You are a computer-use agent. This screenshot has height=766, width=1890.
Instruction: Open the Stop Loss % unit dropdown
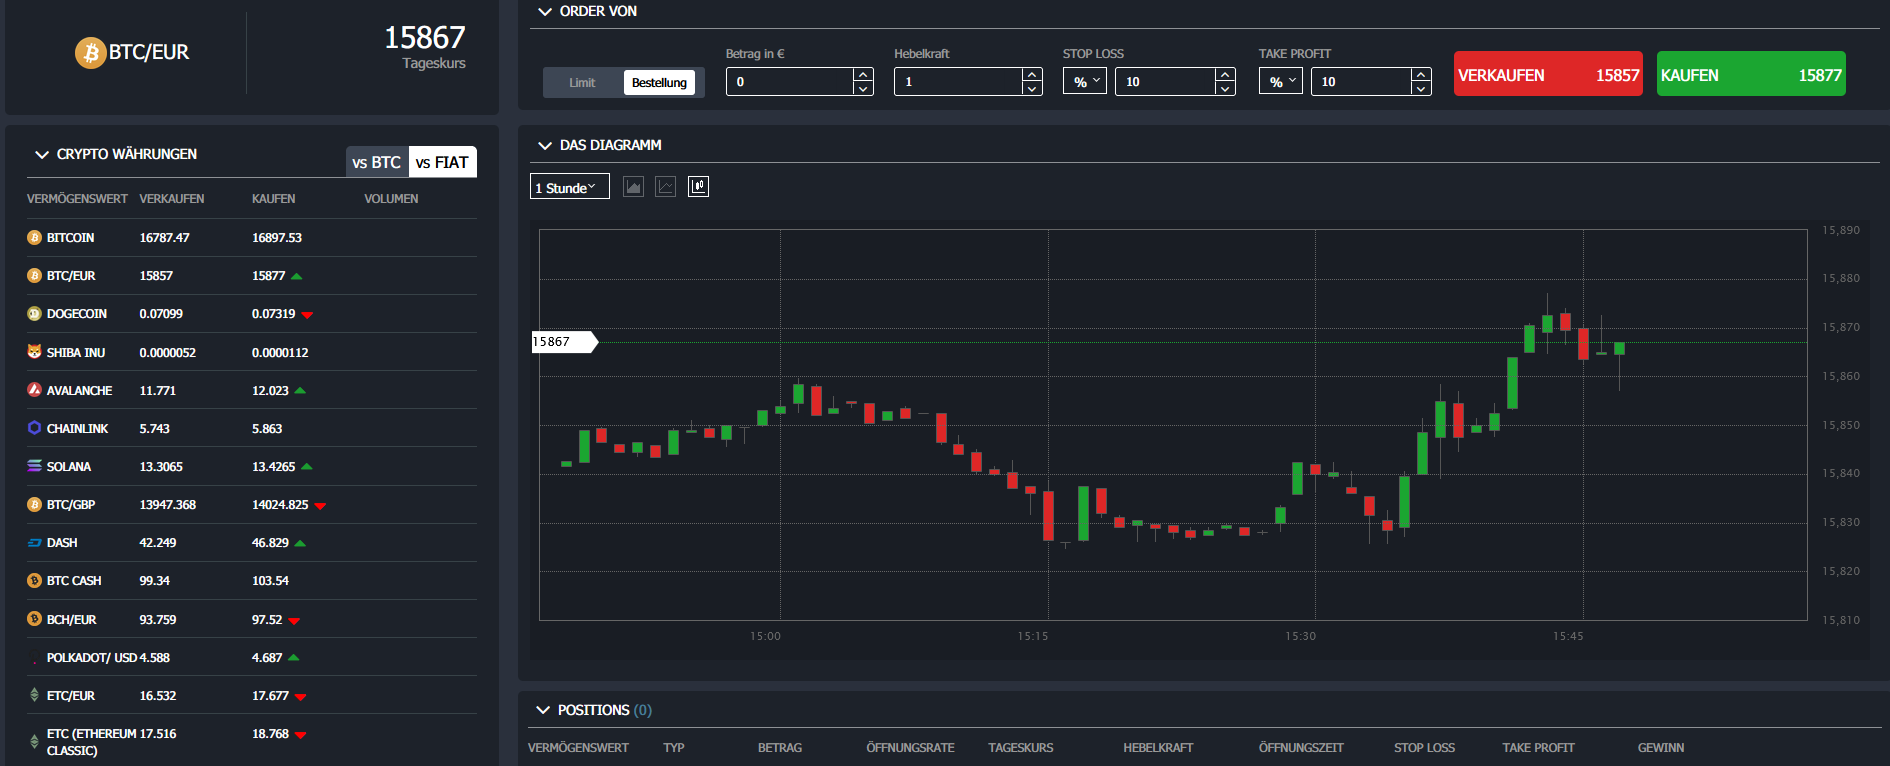(x=1085, y=81)
